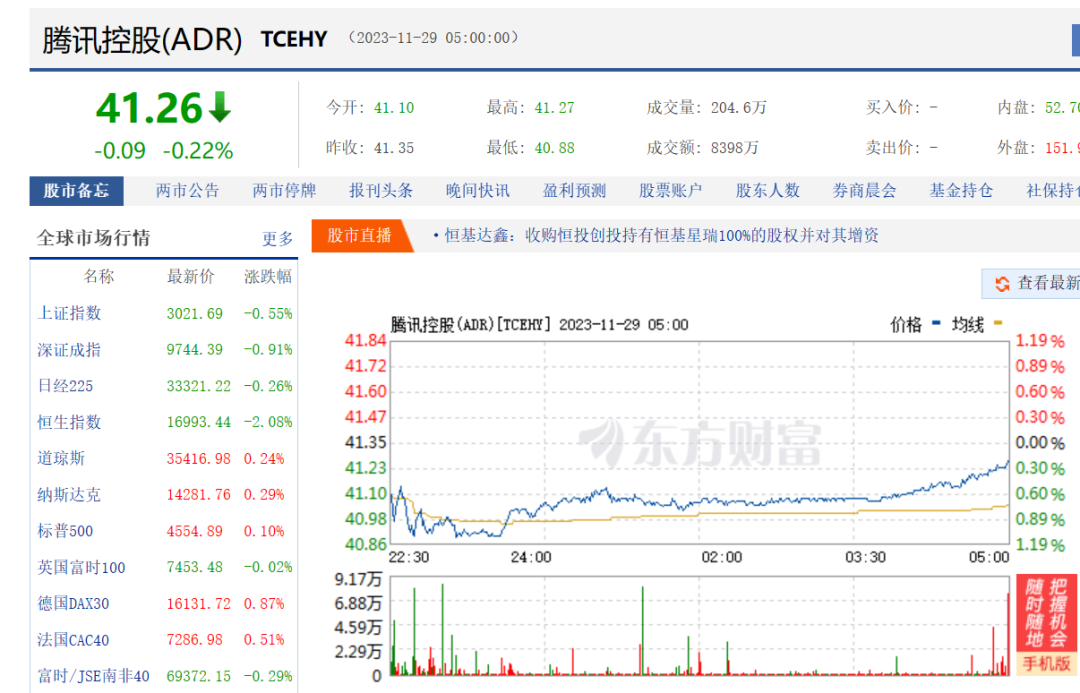Click the 名称 column header
1080x693 pixels.
98,277
